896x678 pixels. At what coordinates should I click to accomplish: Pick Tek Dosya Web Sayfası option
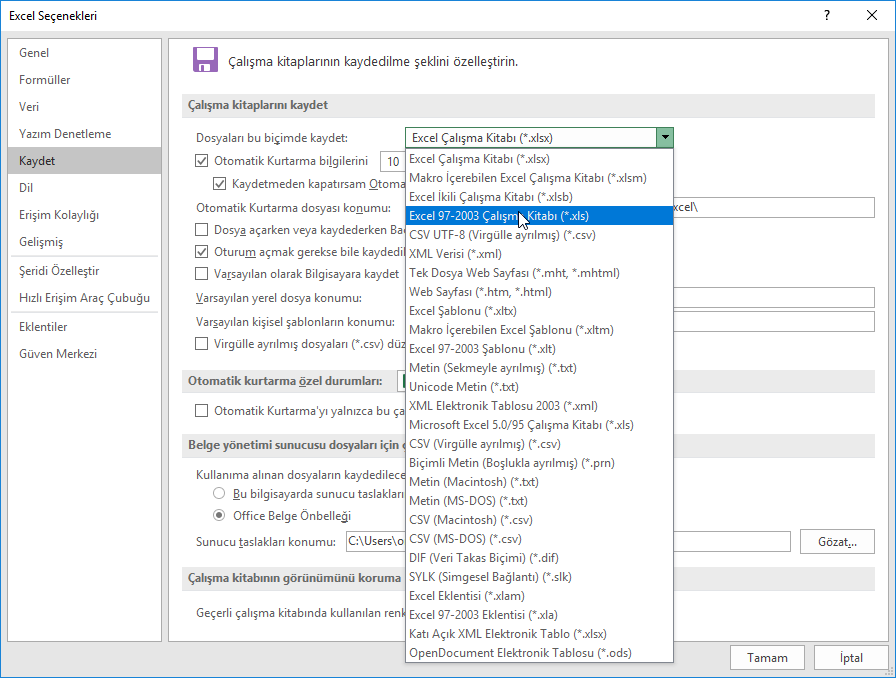pos(539,273)
